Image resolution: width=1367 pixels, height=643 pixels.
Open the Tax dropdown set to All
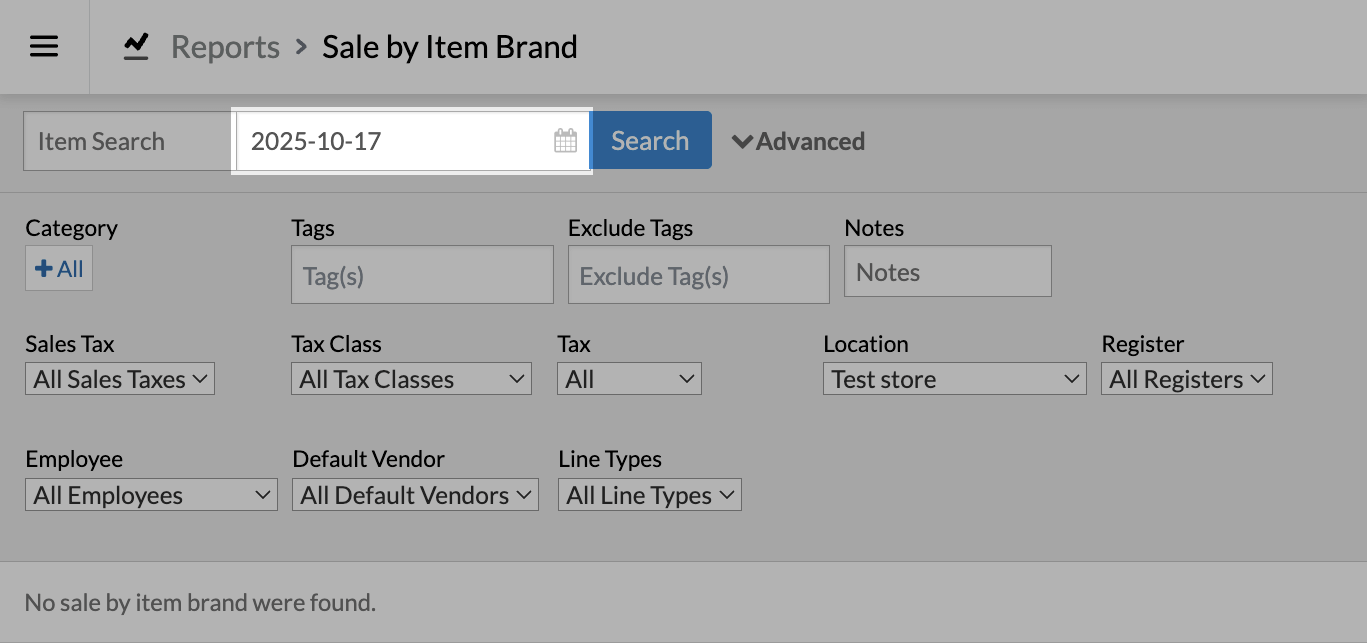(629, 379)
